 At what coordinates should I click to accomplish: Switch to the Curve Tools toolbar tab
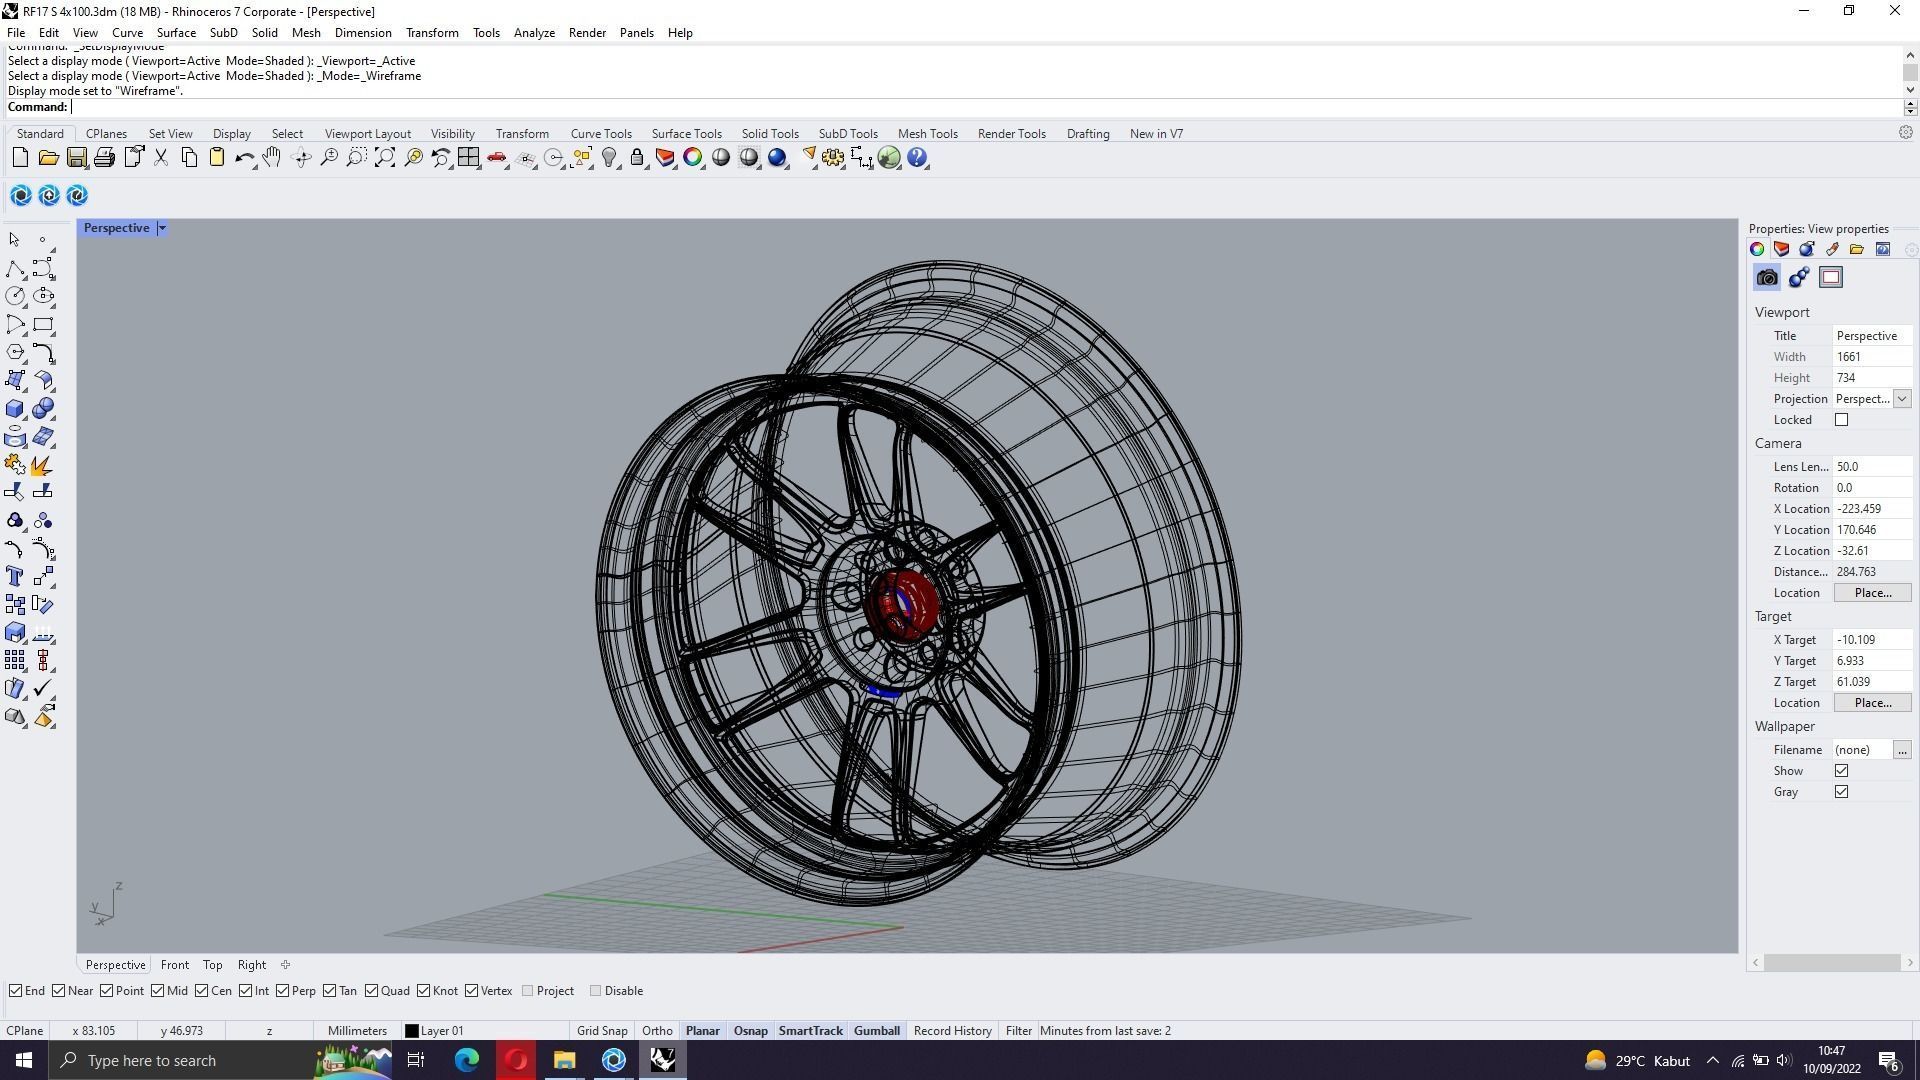tap(601, 134)
